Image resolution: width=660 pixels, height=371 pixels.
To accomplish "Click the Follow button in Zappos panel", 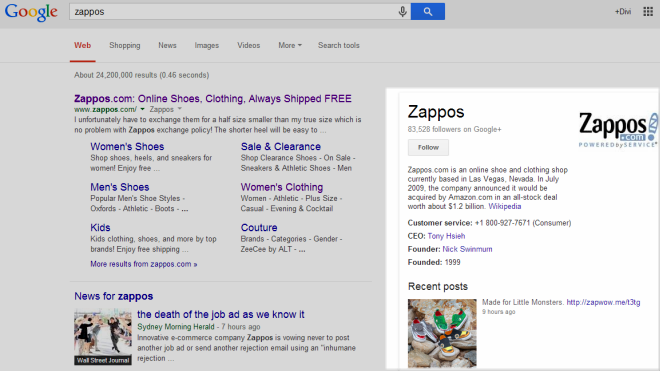I will coord(428,147).
